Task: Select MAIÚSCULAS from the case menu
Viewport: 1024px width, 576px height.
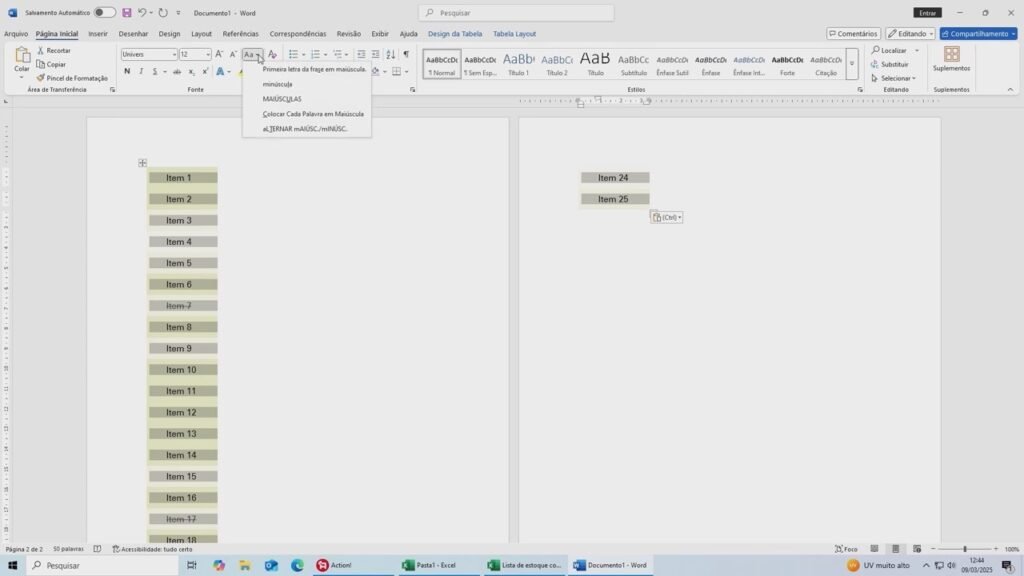Action: tap(282, 99)
